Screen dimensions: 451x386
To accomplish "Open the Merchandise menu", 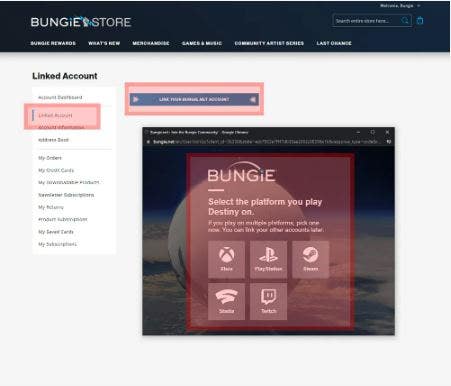I will 151,43.
